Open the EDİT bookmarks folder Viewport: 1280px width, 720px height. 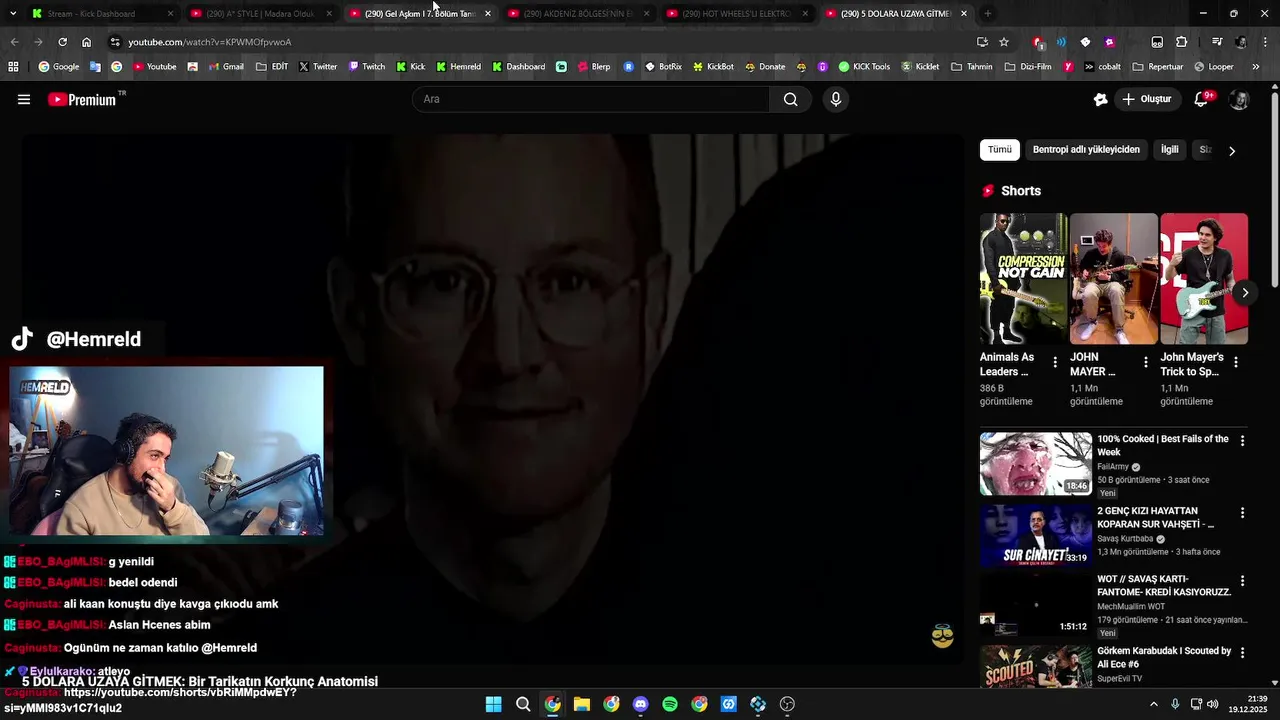pyautogui.click(x=272, y=67)
